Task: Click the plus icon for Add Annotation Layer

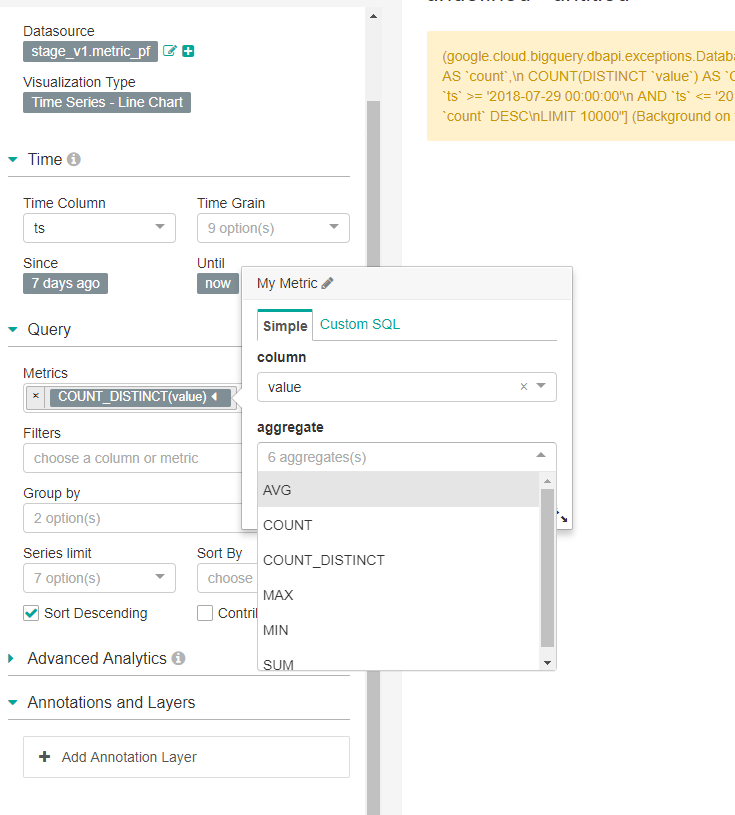Action: click(x=45, y=756)
